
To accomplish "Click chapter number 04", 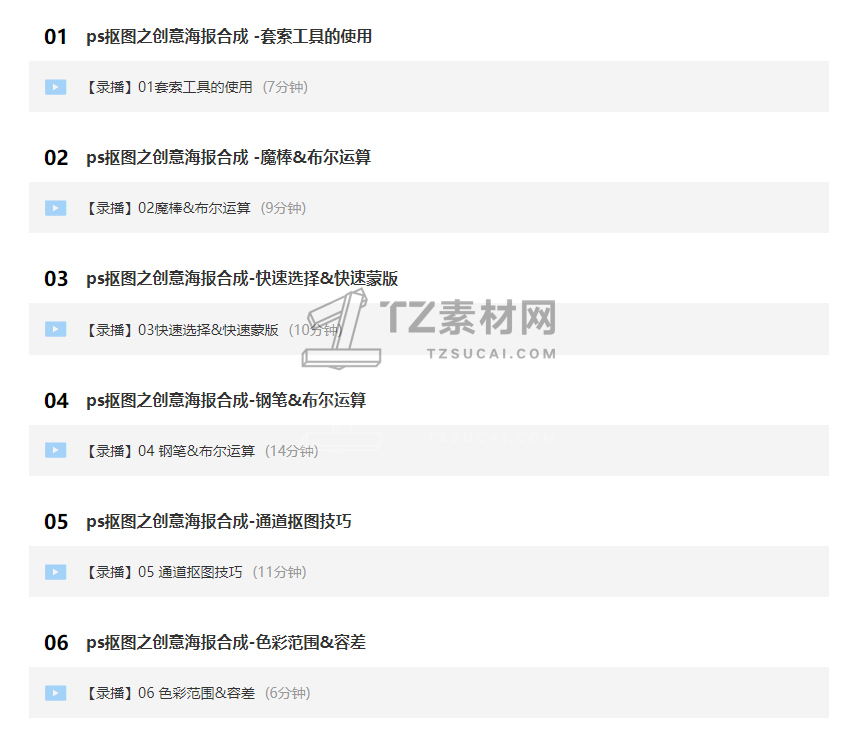I will pyautogui.click(x=56, y=401).
